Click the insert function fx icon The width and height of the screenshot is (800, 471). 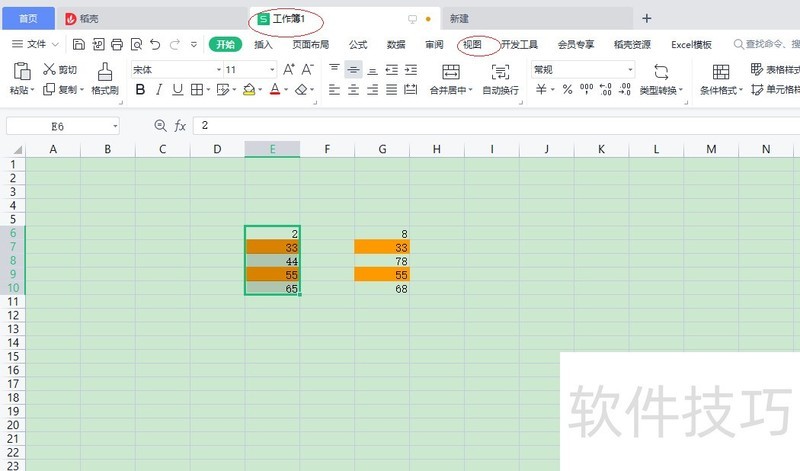(x=180, y=126)
